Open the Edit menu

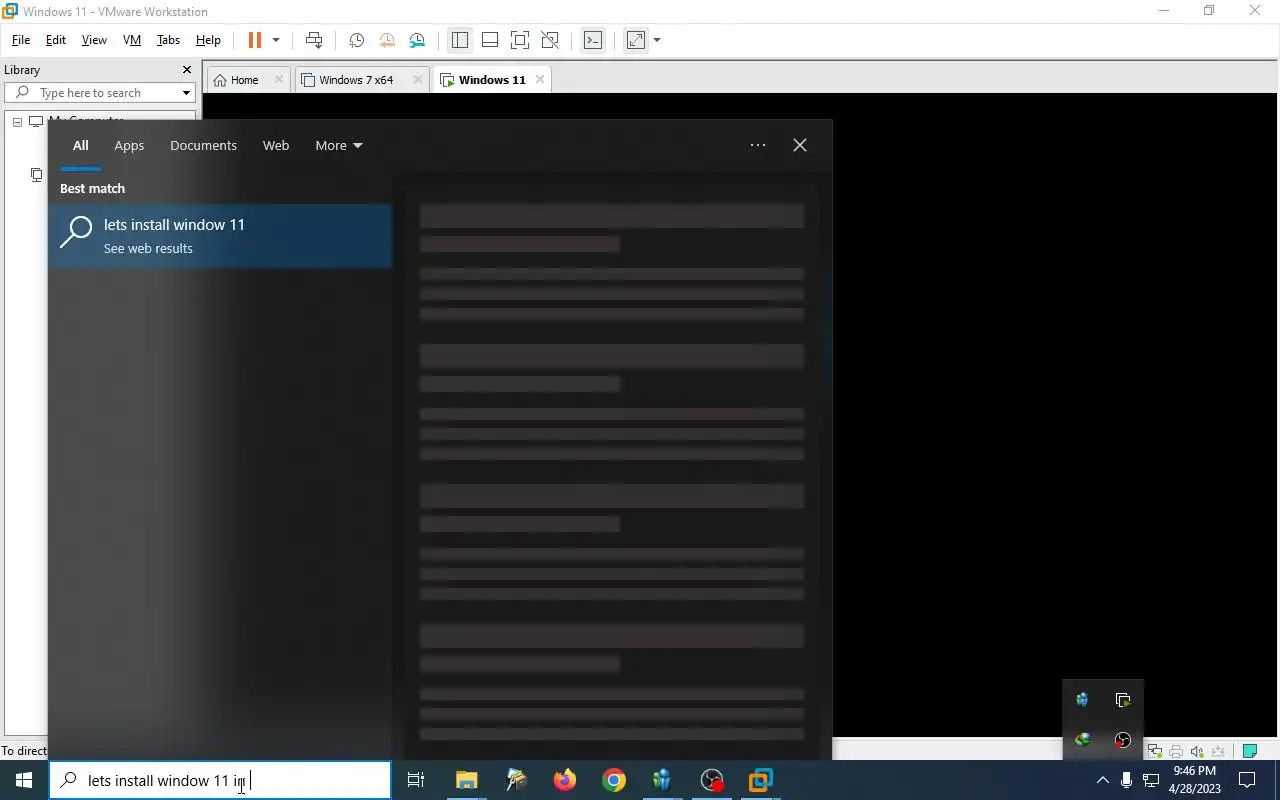pyautogui.click(x=56, y=40)
